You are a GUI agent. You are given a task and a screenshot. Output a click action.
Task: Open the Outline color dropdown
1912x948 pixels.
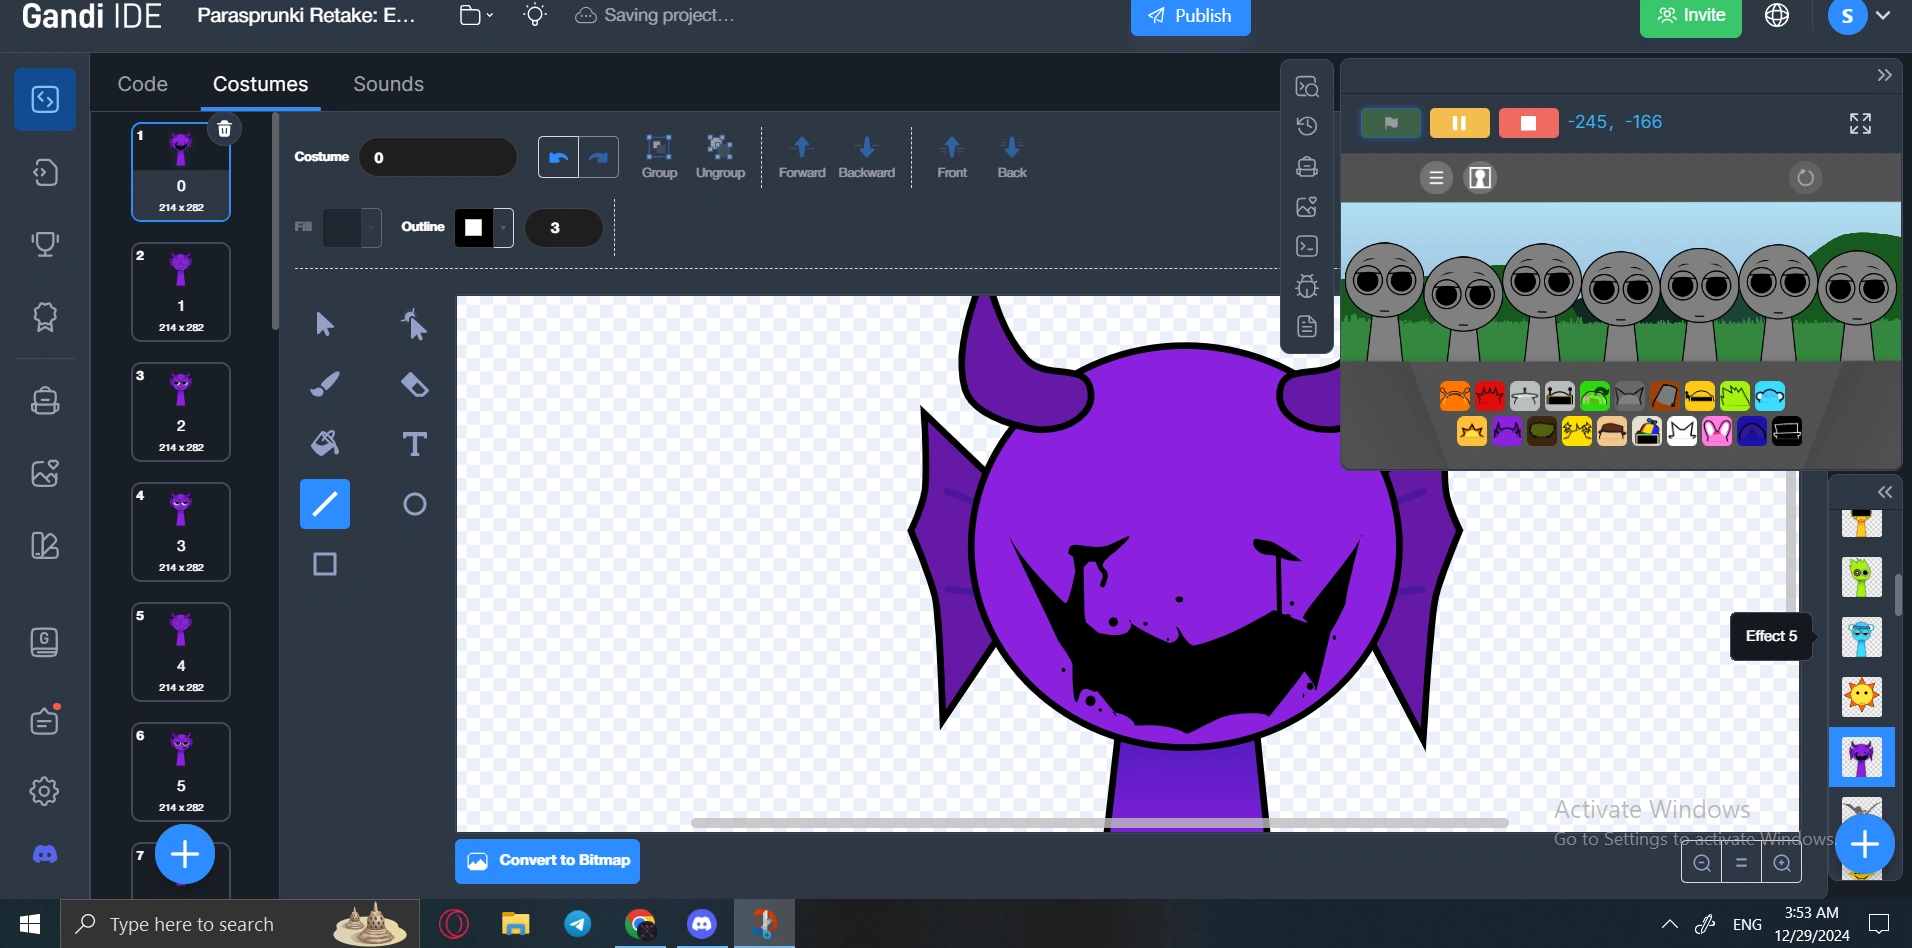point(500,227)
